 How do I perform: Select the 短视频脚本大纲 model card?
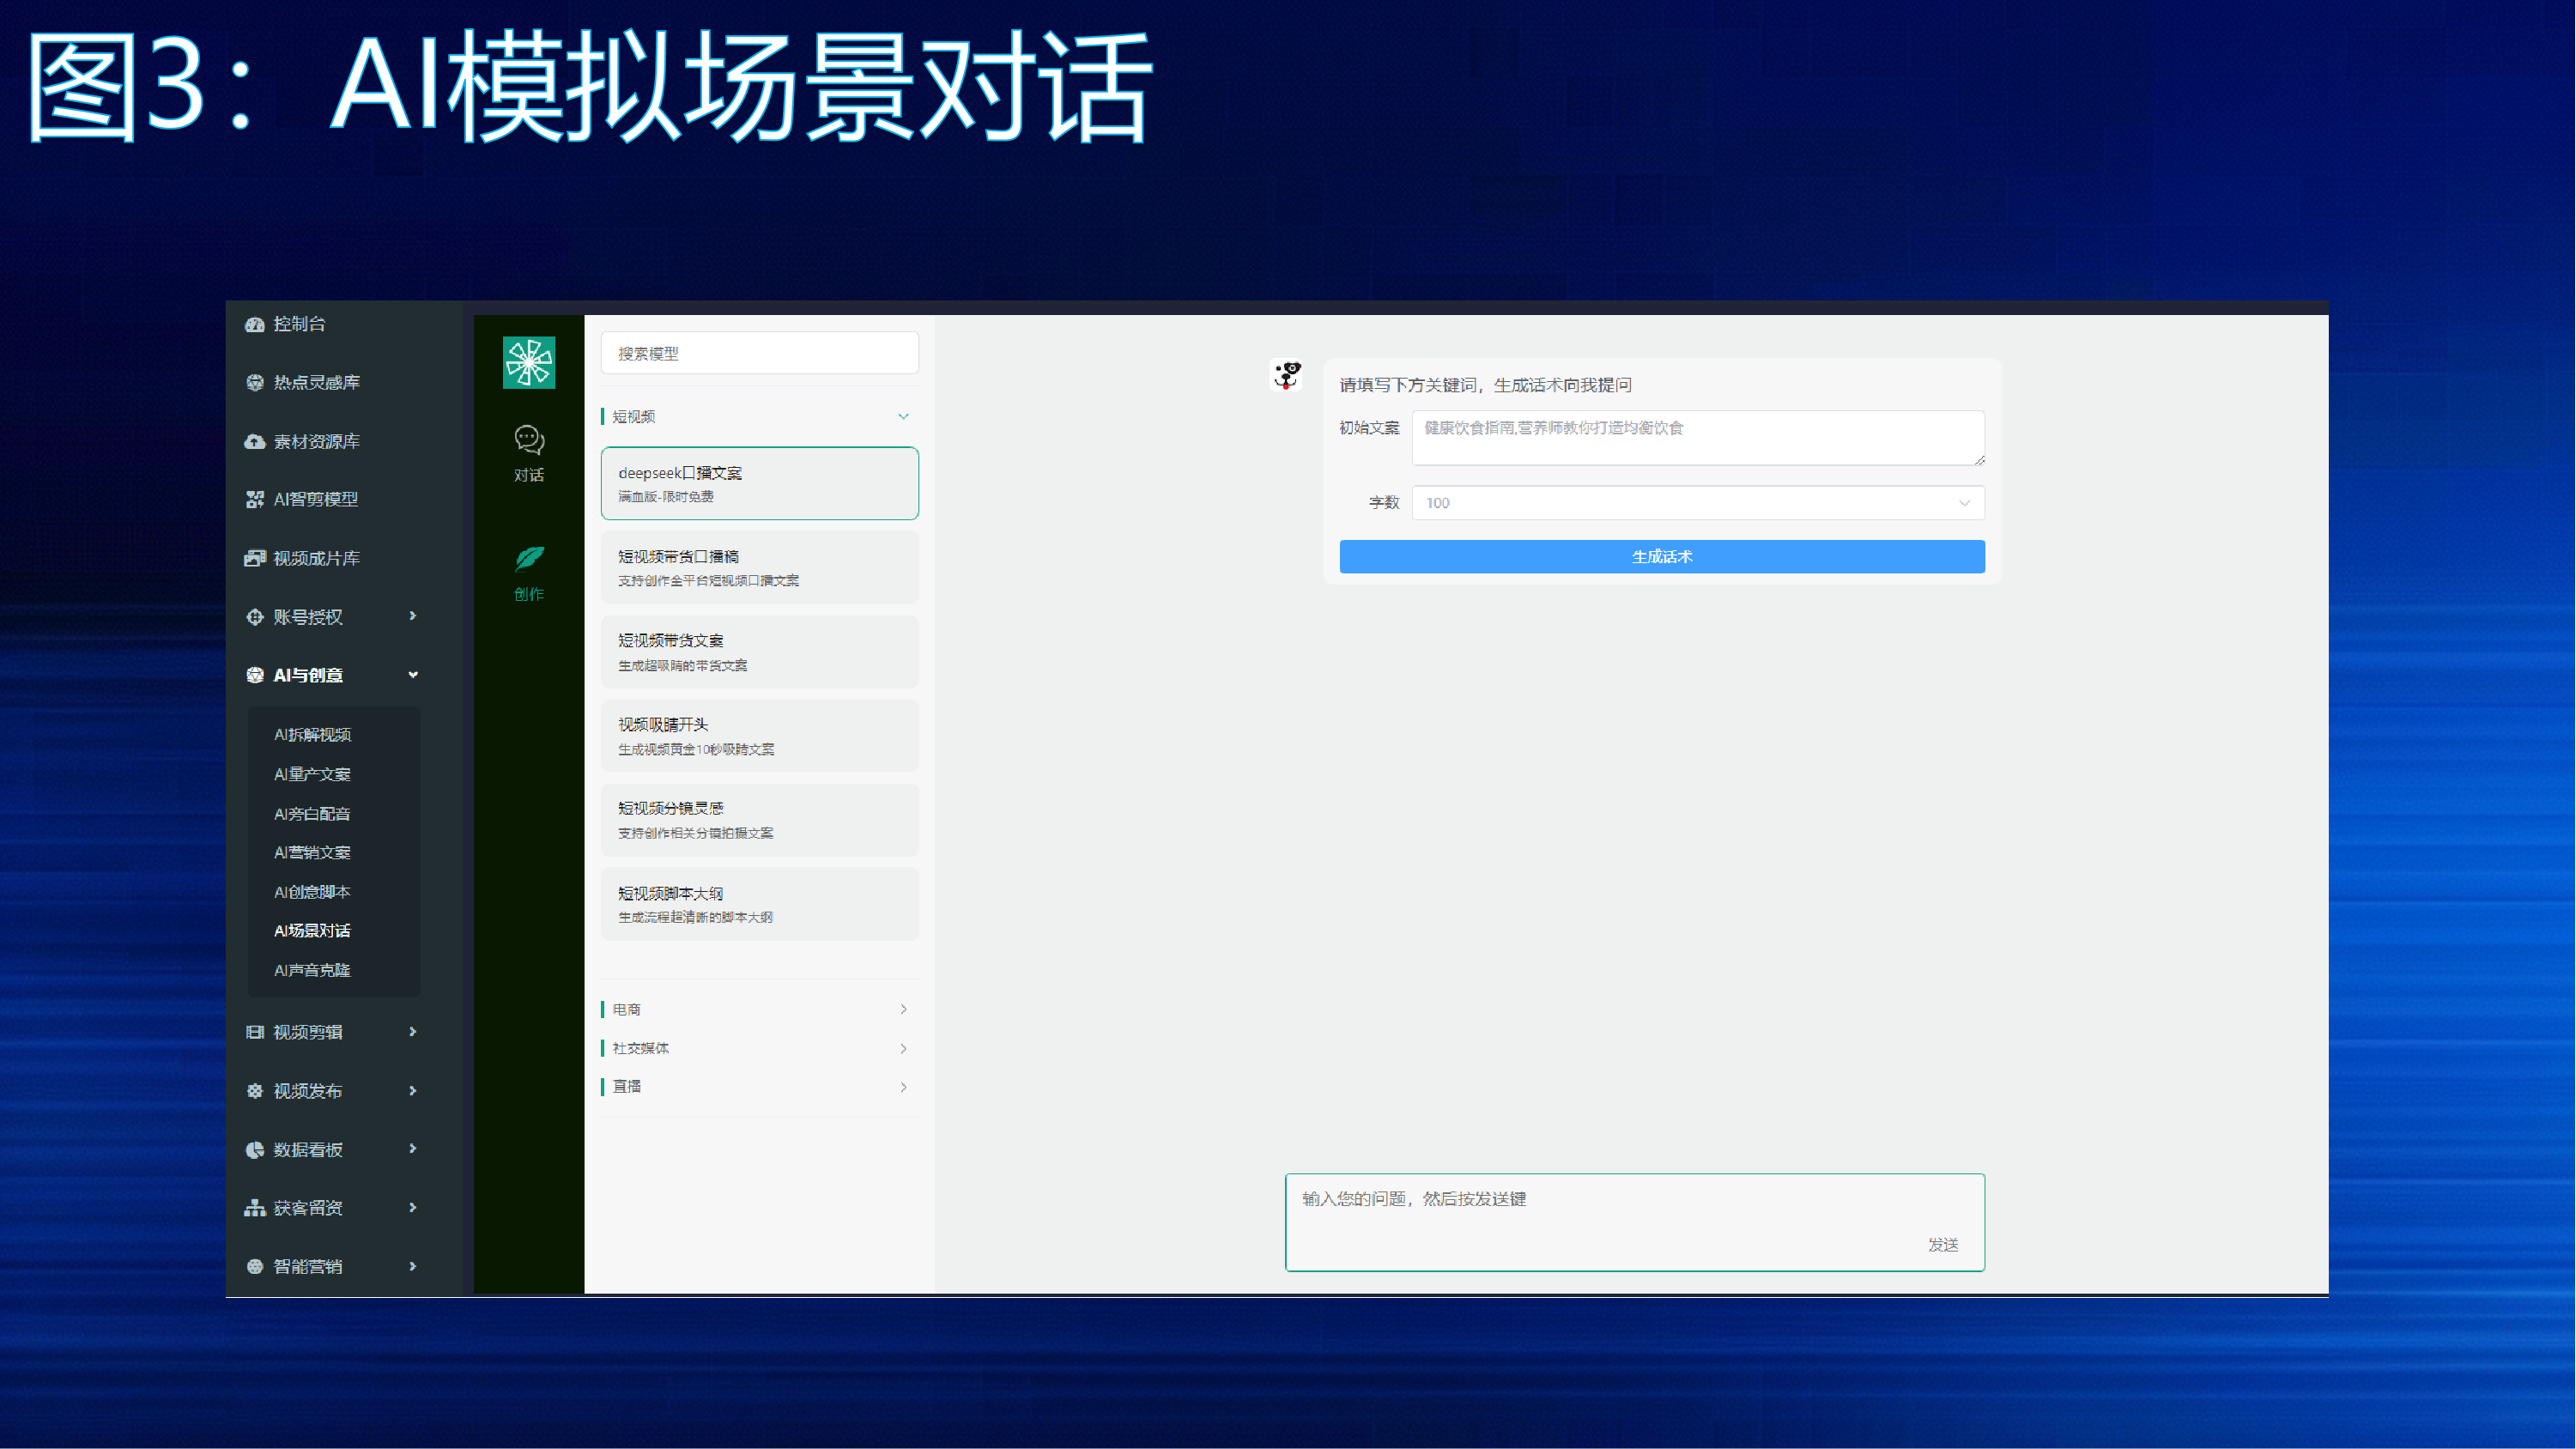(x=760, y=904)
